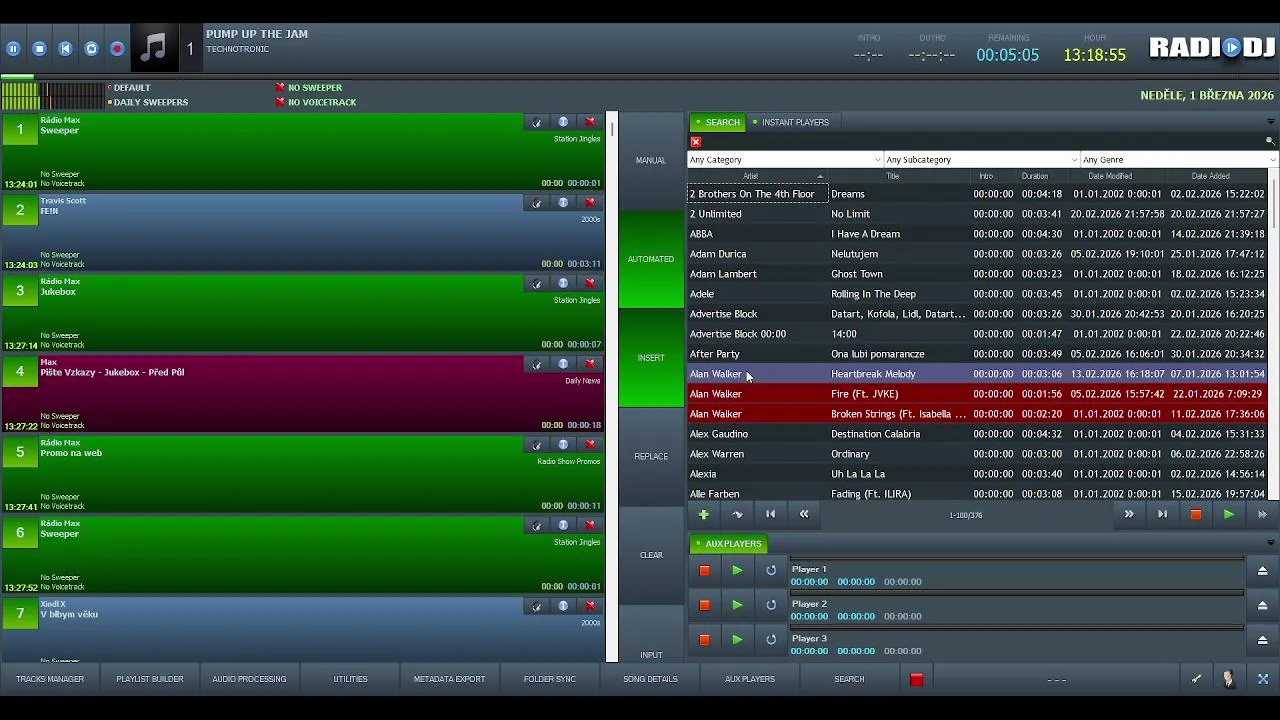The image size is (1280, 720).
Task: Click the loop icon for Player 2
Action: tap(771, 605)
